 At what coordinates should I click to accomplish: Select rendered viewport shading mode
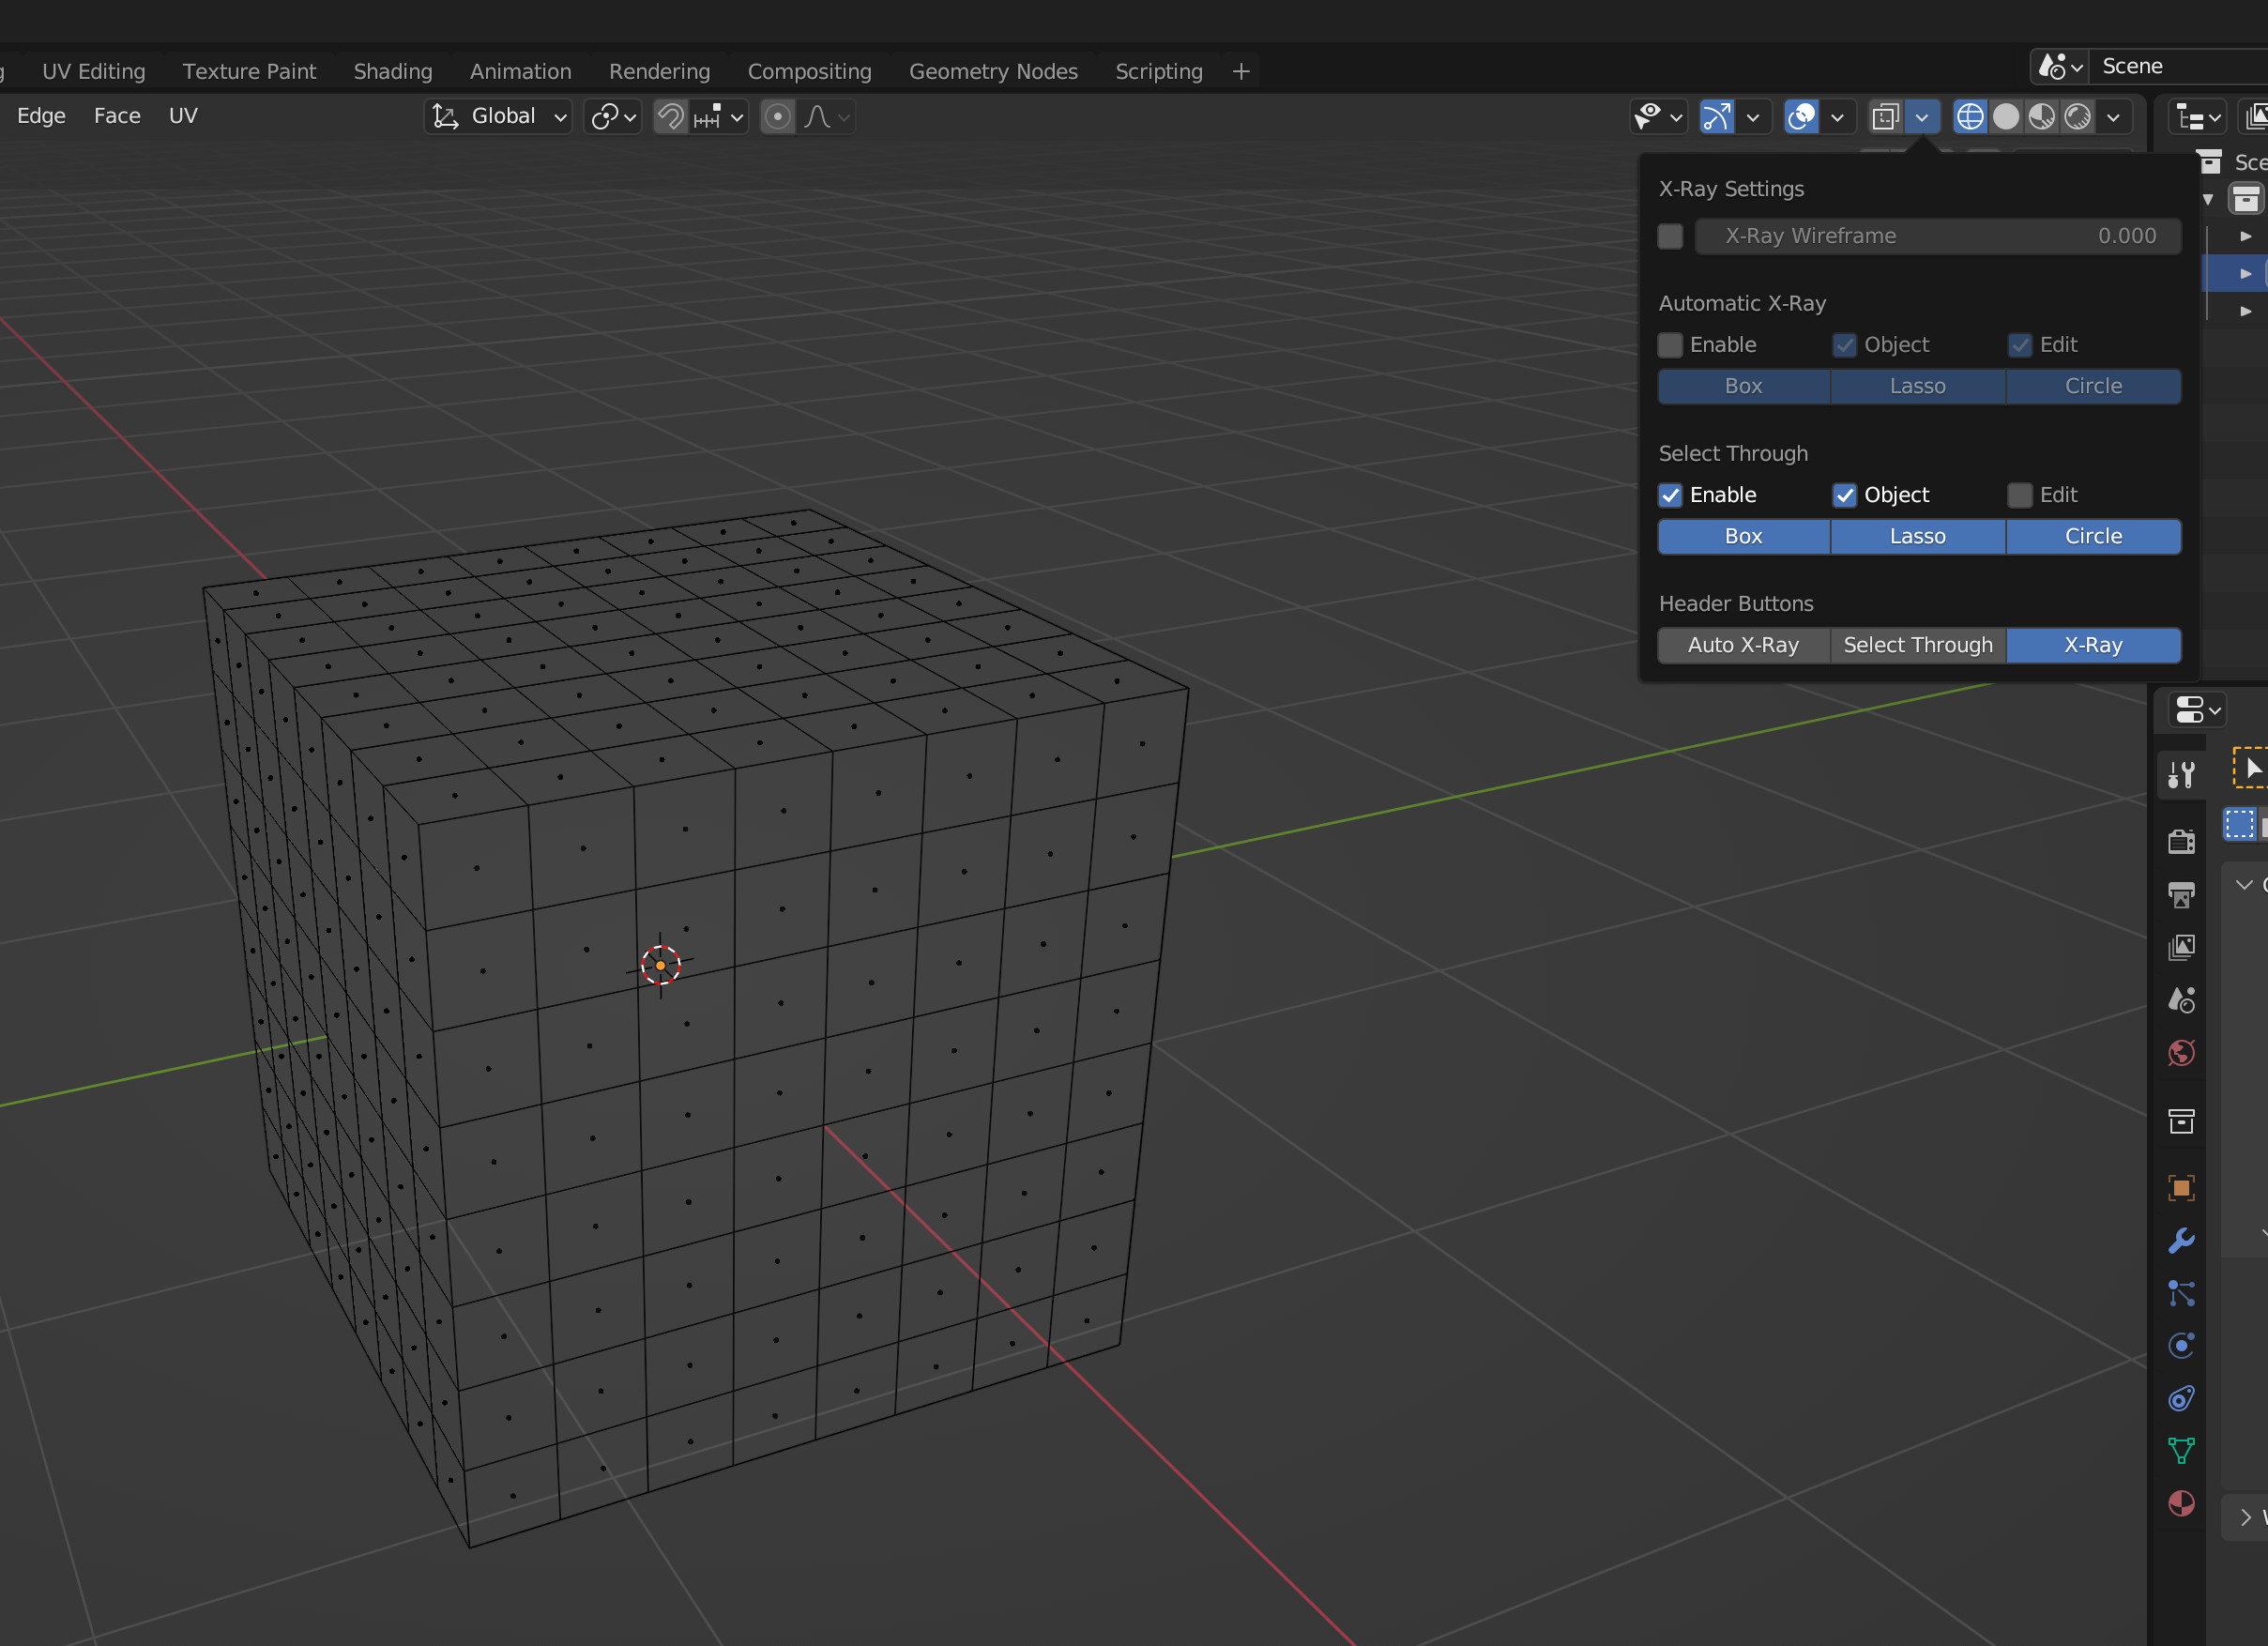click(2077, 117)
